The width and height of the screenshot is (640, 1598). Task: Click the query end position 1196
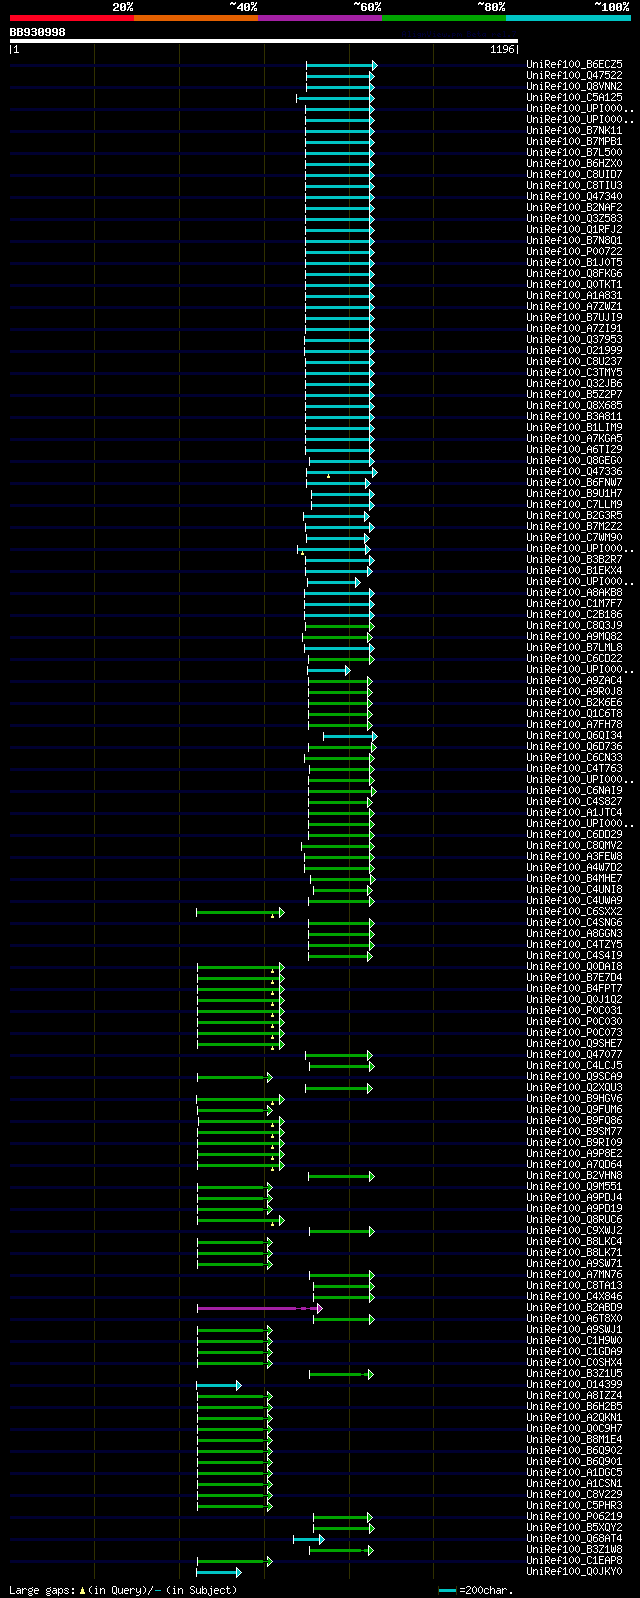tap(502, 49)
